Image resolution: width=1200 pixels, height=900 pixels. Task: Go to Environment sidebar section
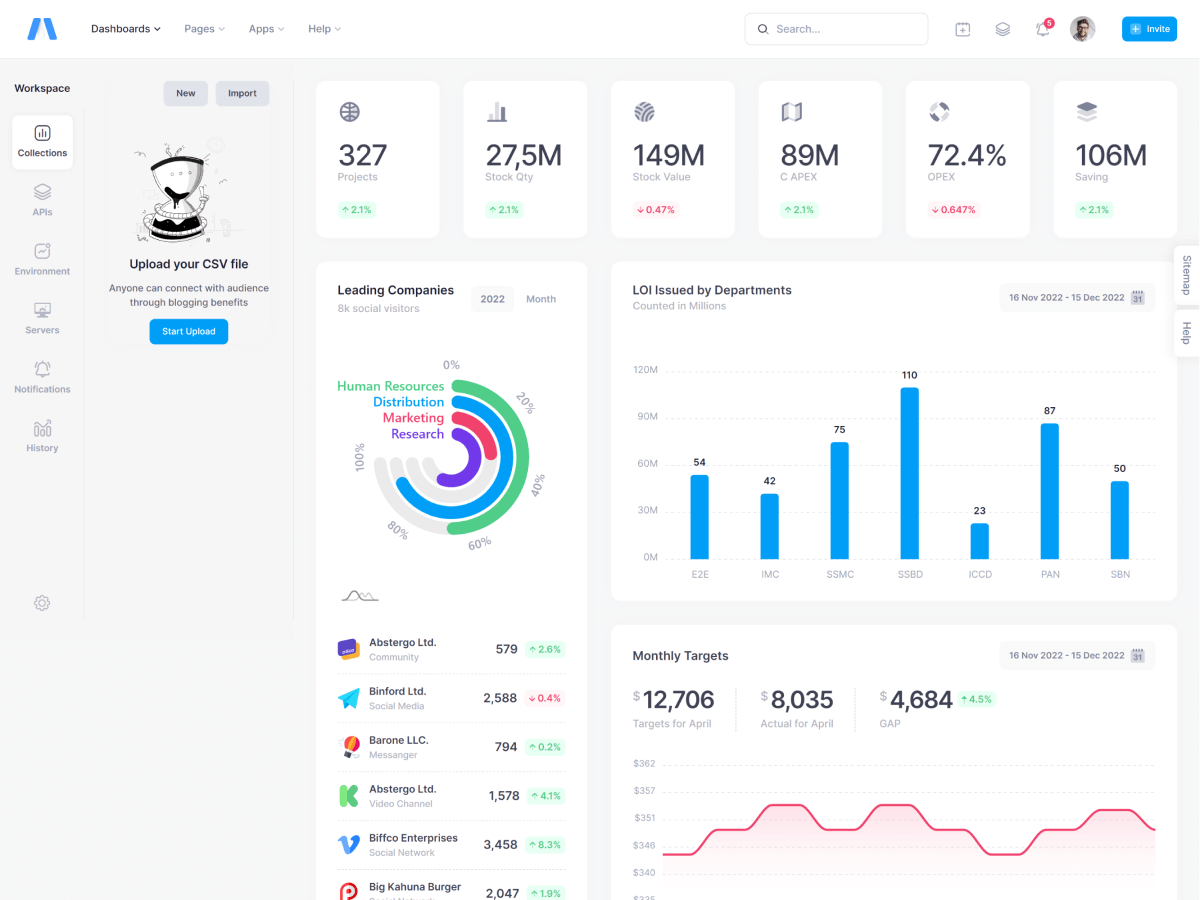[42, 259]
